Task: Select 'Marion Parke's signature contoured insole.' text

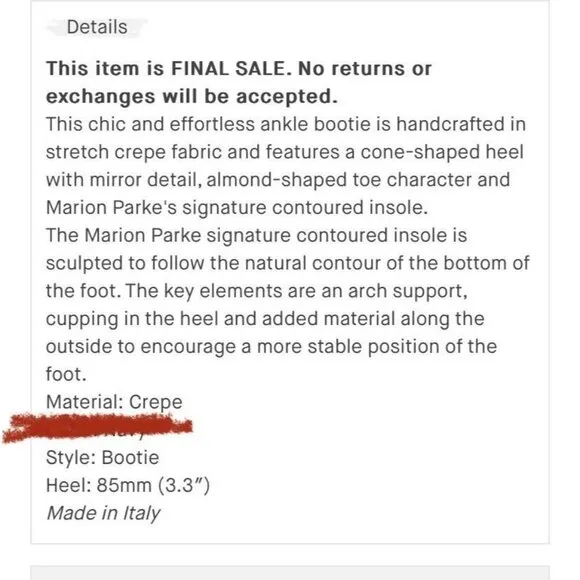Action: pos(237,208)
